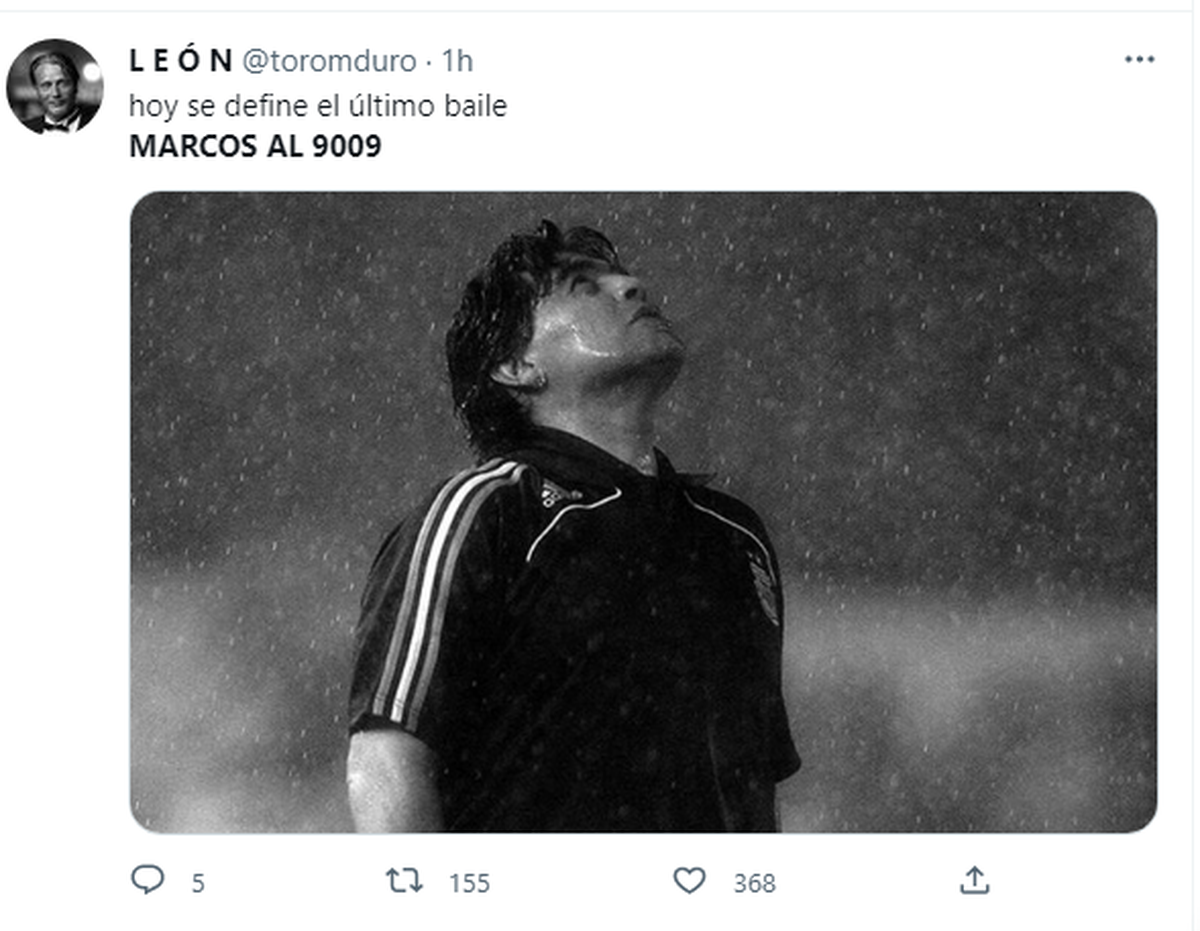1200x931 pixels.
Task: Open the @toromduro profile handle
Action: pos(329,61)
